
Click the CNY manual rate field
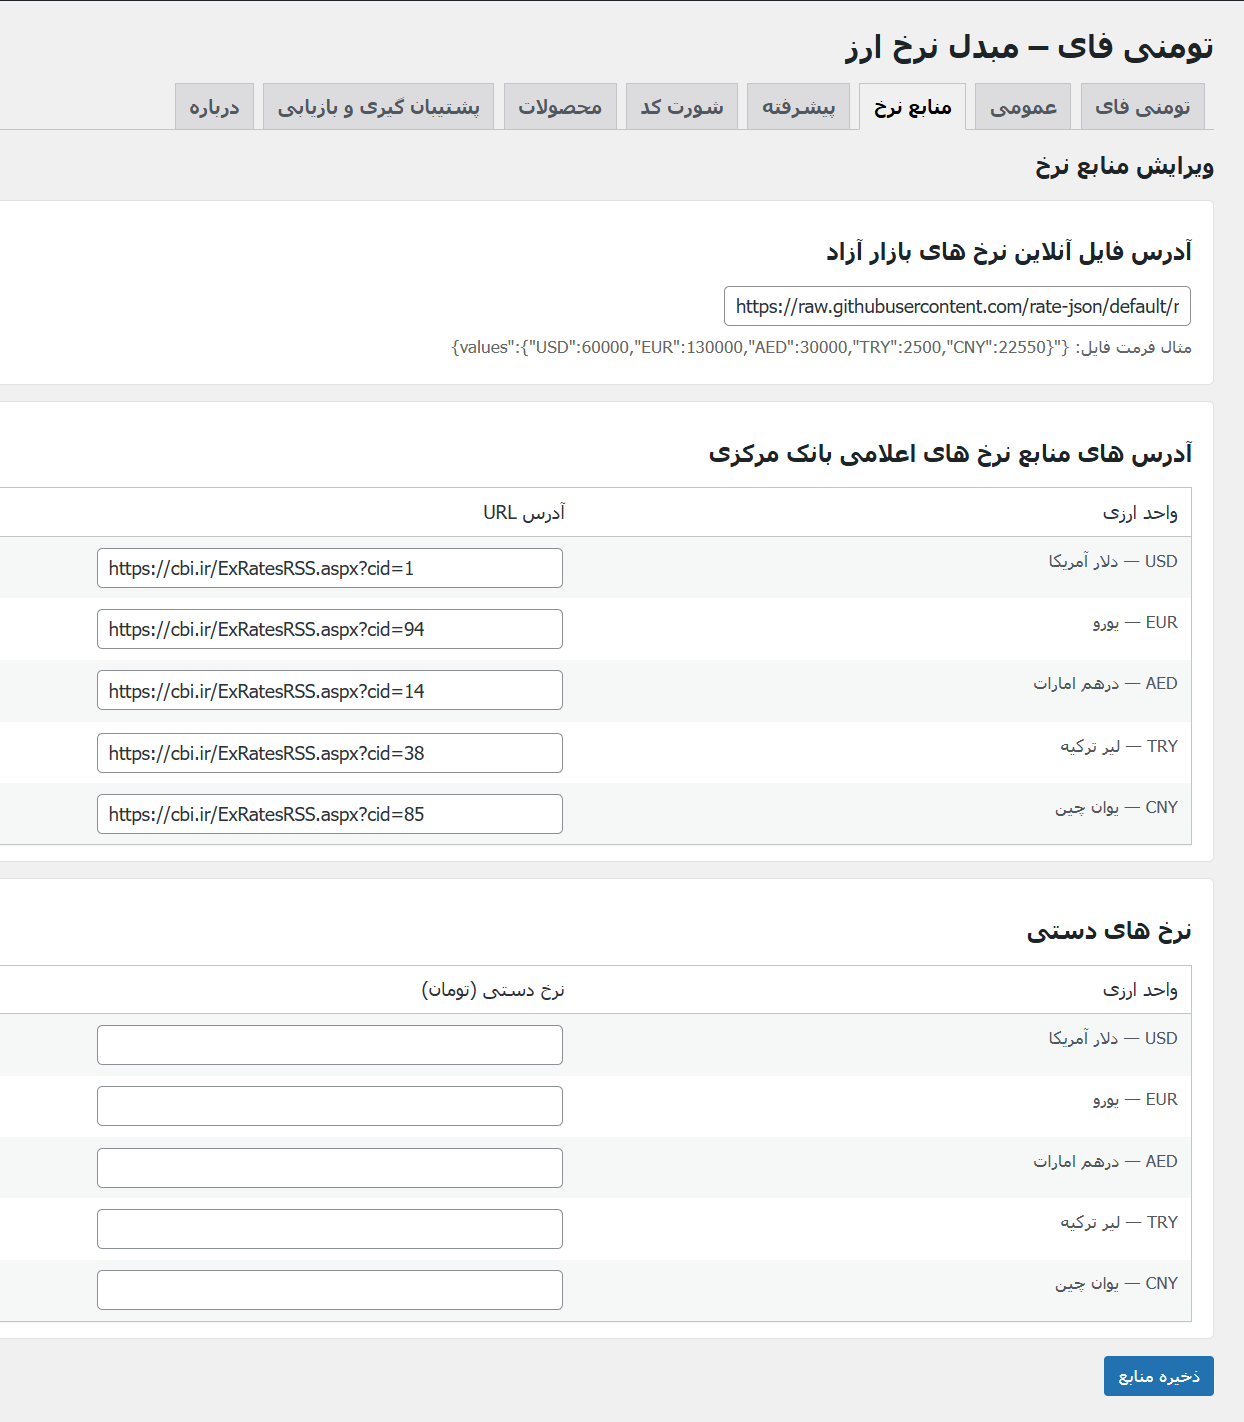(329, 1290)
